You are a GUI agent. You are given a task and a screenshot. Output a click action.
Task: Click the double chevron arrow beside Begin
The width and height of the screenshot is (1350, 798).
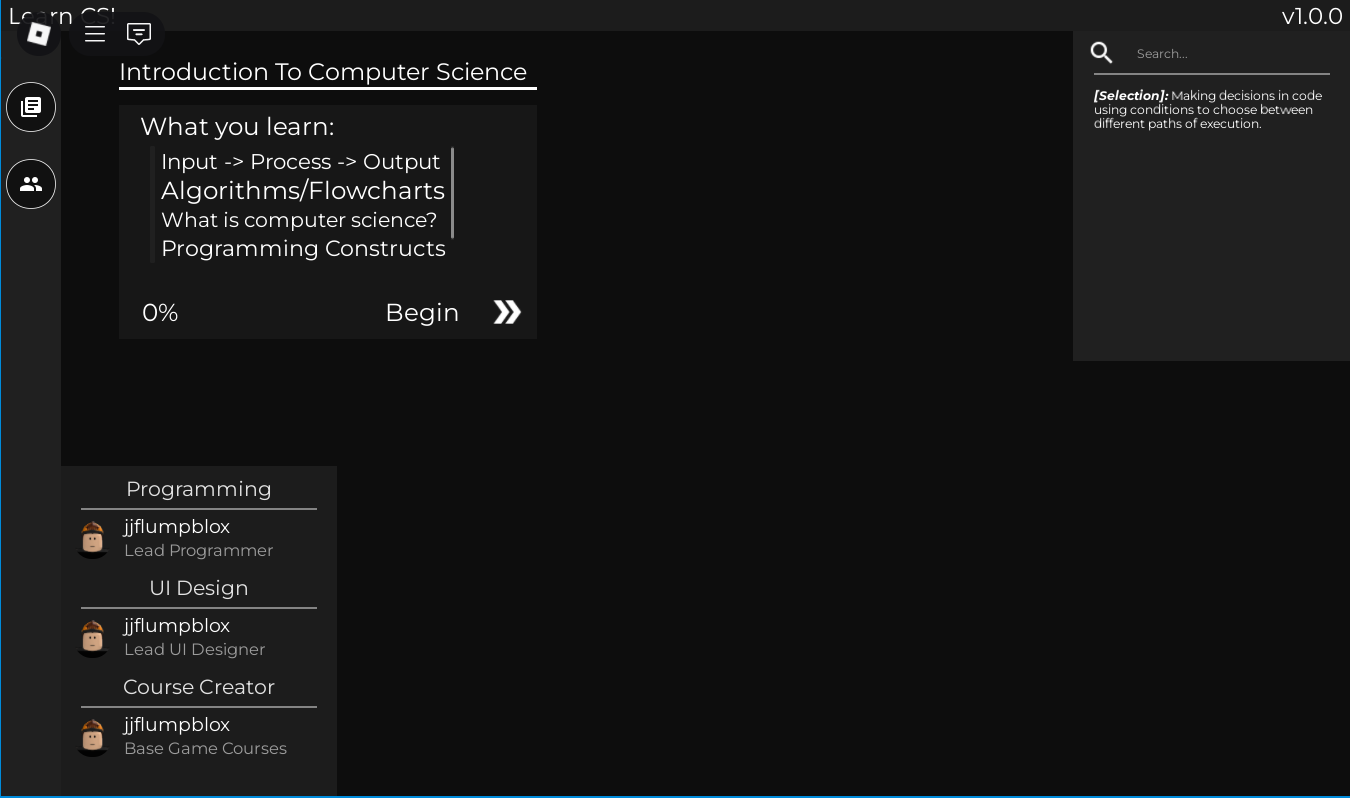coord(507,313)
